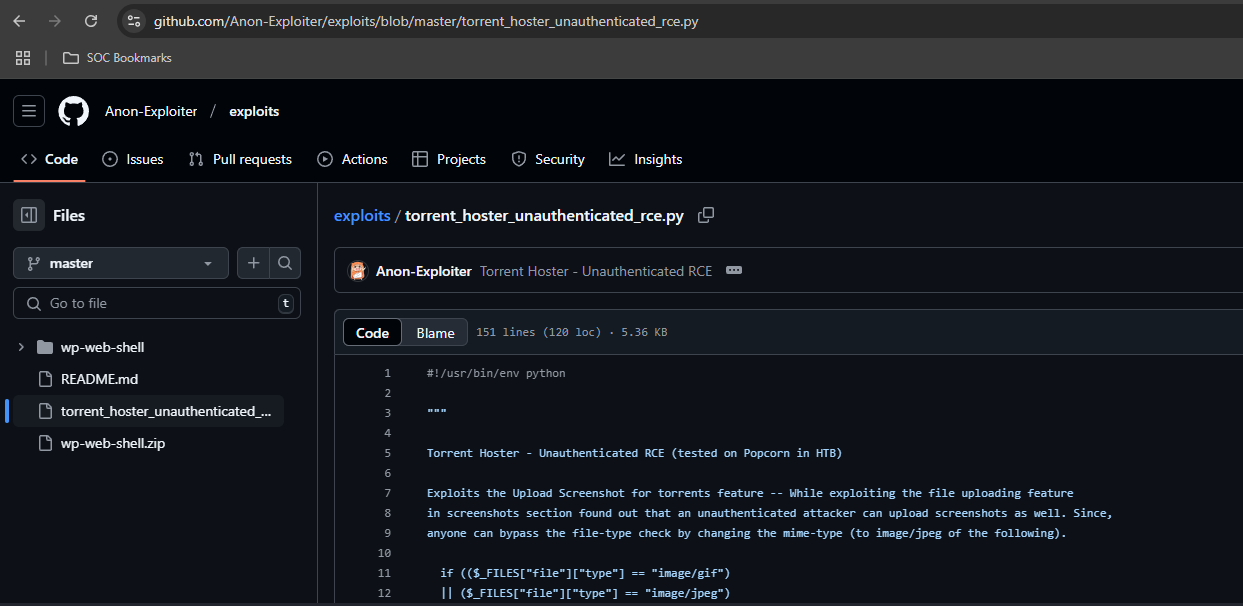The height and width of the screenshot is (606, 1243).
Task: Open the exploits breadcrumb link
Action: click(362, 216)
